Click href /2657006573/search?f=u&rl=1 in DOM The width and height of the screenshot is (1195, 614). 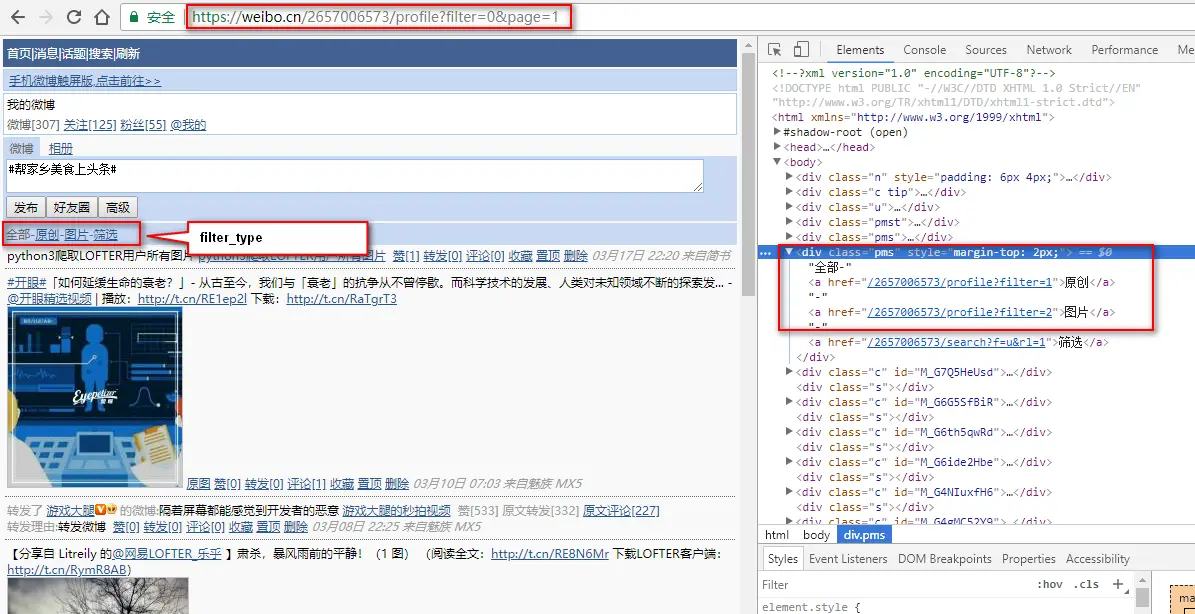pos(956,342)
